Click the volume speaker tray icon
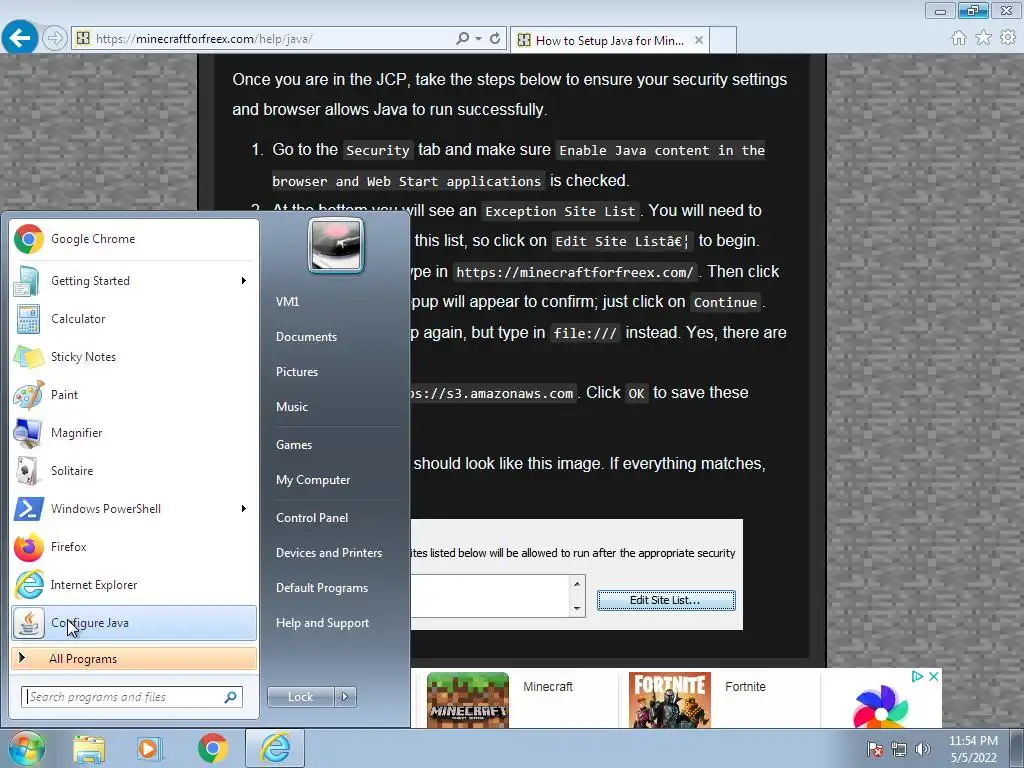The width and height of the screenshot is (1024, 768). coord(923,749)
